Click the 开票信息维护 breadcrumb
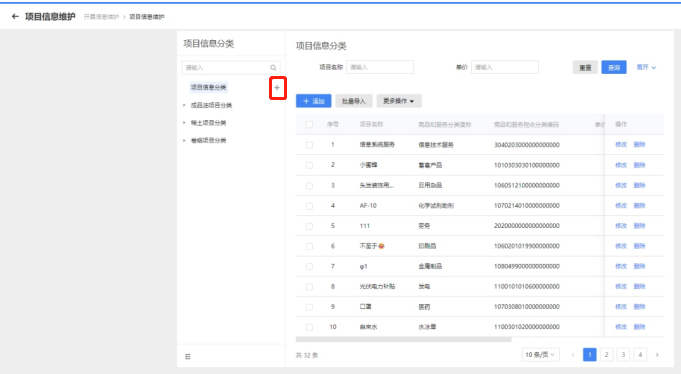The image size is (681, 374). pos(101,17)
